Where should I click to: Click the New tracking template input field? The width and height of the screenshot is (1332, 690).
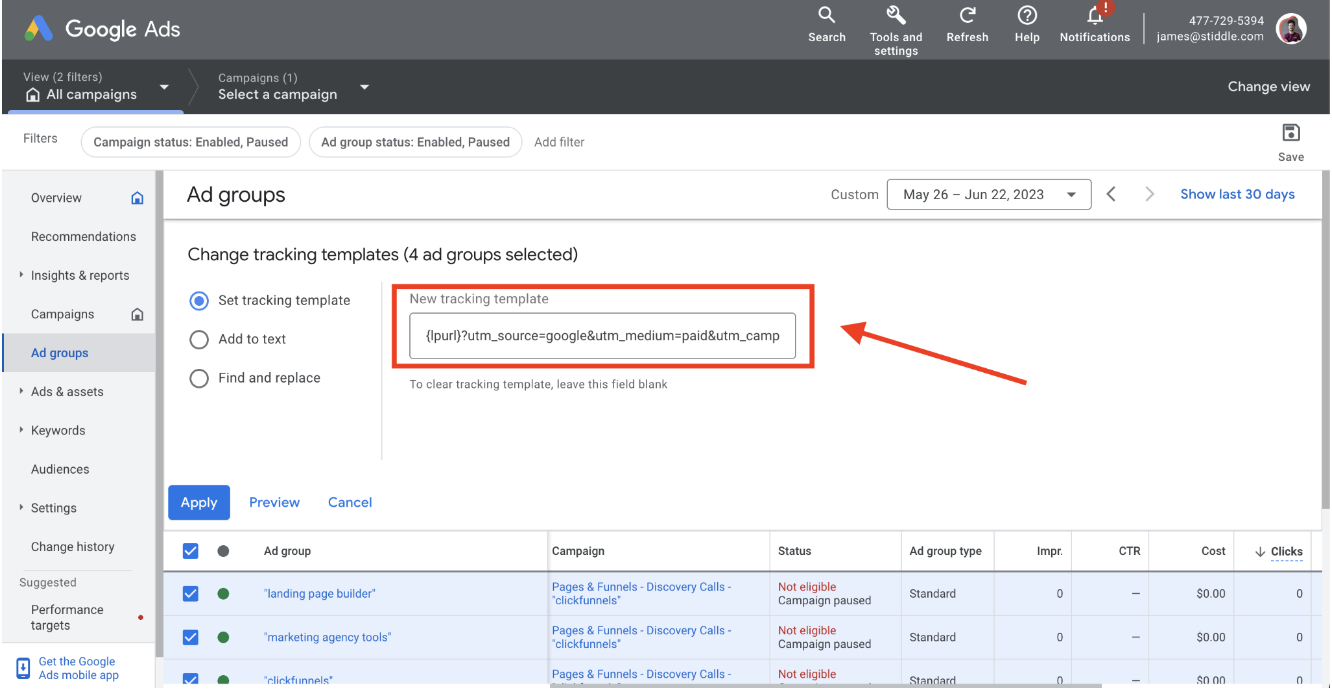603,336
